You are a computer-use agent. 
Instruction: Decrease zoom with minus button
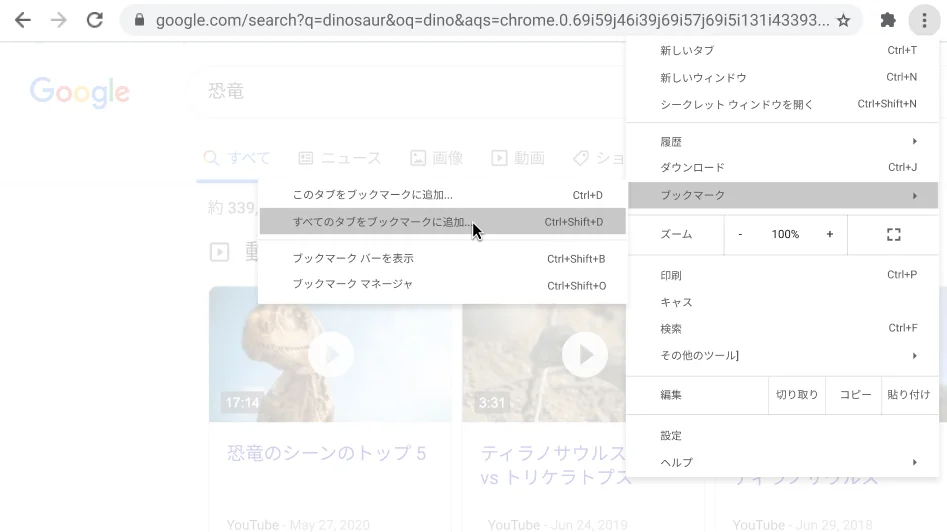(x=740, y=234)
